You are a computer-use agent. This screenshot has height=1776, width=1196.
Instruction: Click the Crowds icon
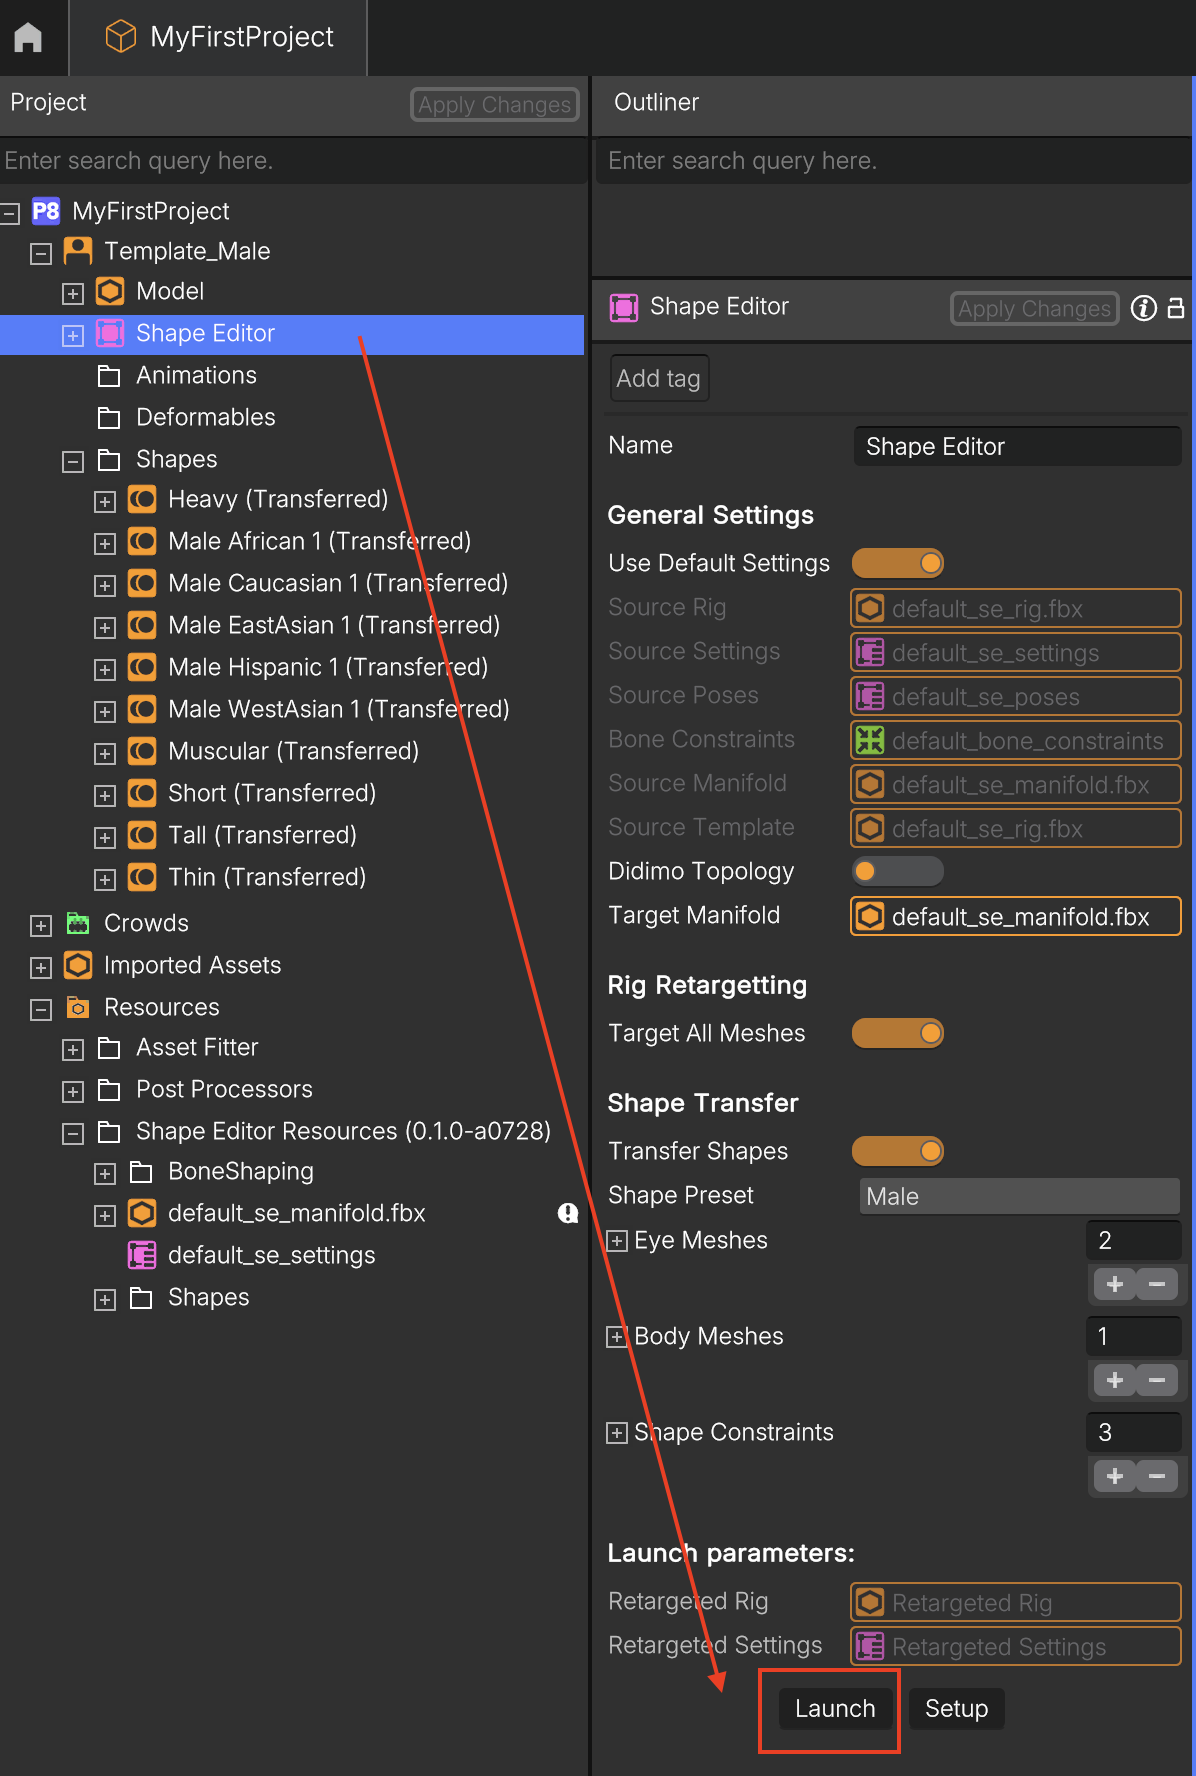click(78, 923)
